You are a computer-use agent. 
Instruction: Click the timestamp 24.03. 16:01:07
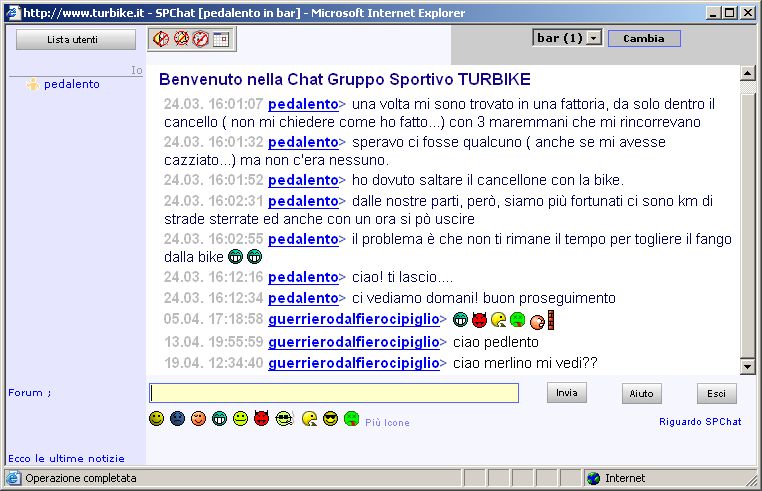(213, 104)
